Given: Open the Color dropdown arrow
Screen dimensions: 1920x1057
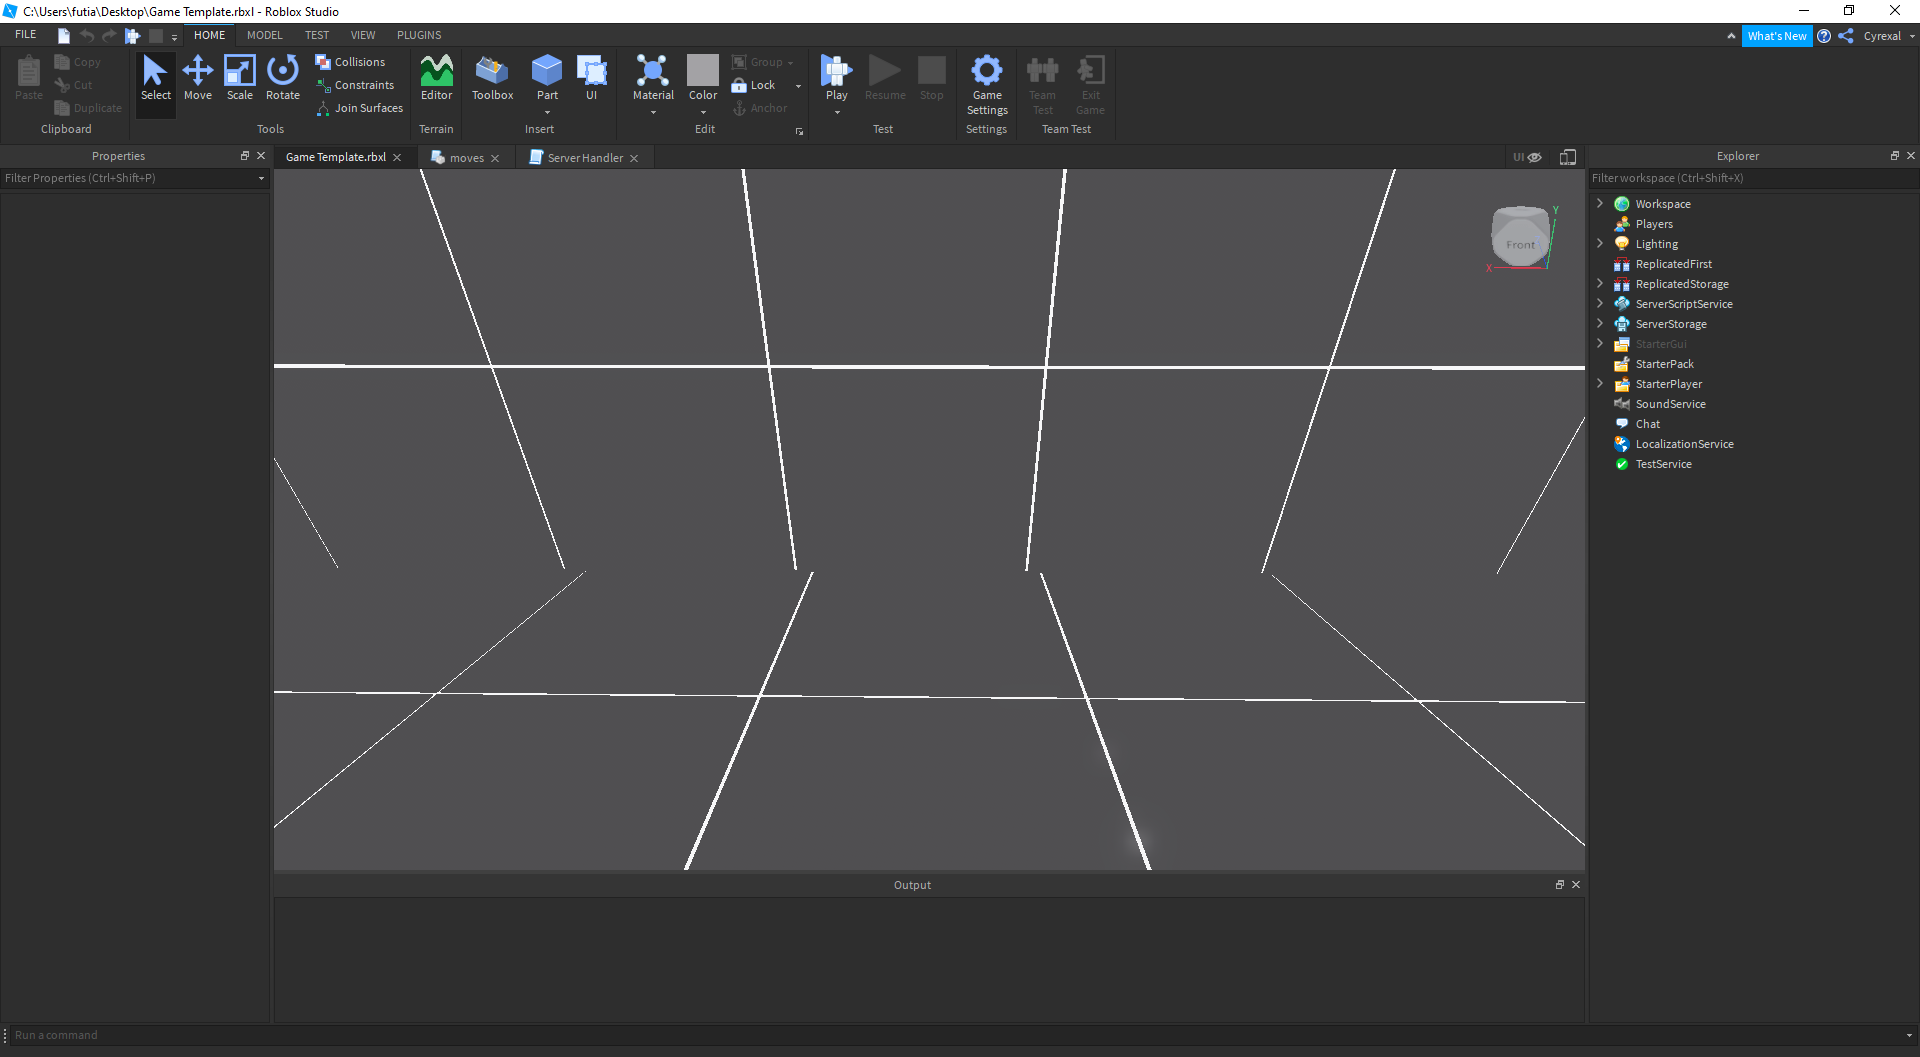Looking at the screenshot, I should coord(703,113).
